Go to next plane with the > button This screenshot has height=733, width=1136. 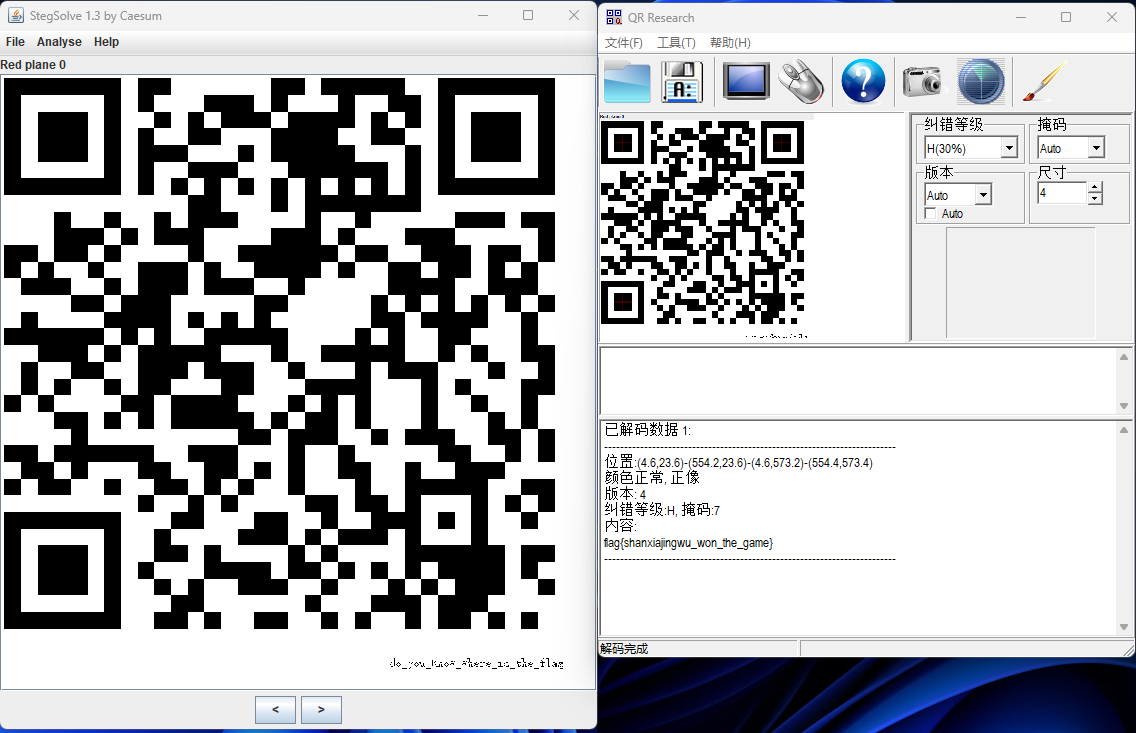[x=321, y=710]
